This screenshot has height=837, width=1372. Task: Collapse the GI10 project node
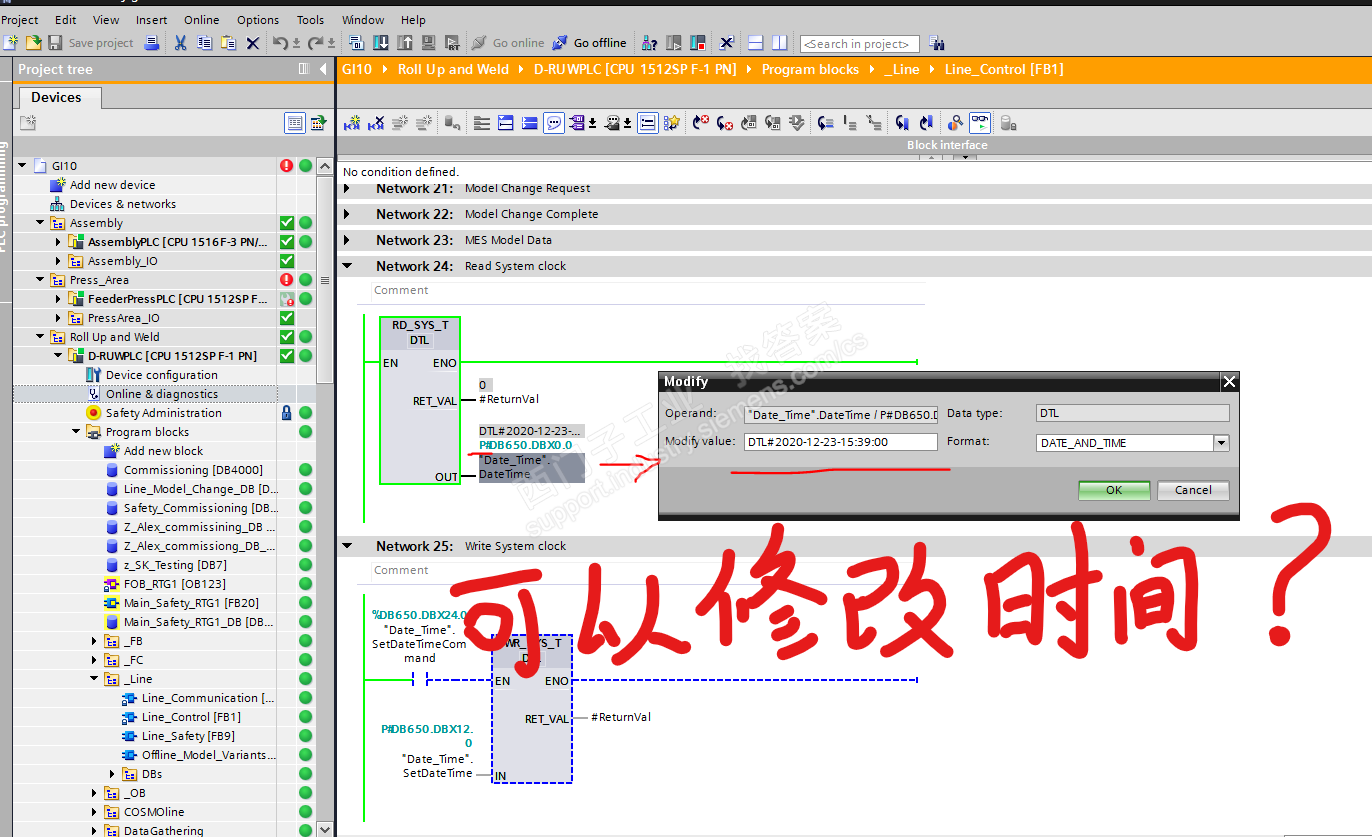(x=22, y=166)
